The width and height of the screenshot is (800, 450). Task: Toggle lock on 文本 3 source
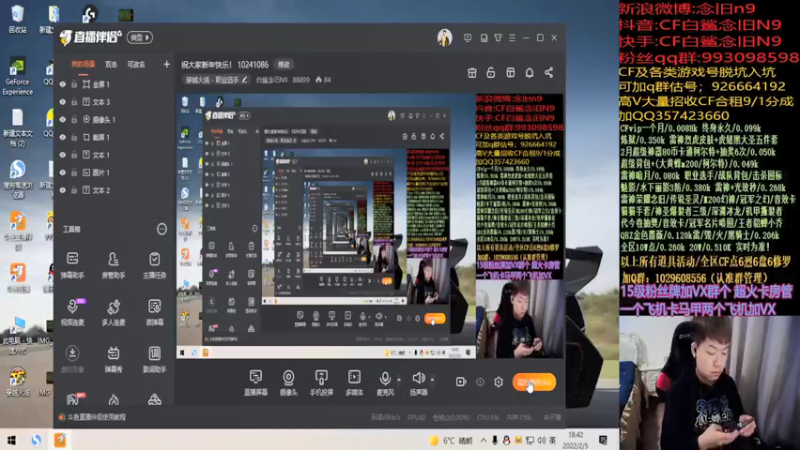coord(74,102)
